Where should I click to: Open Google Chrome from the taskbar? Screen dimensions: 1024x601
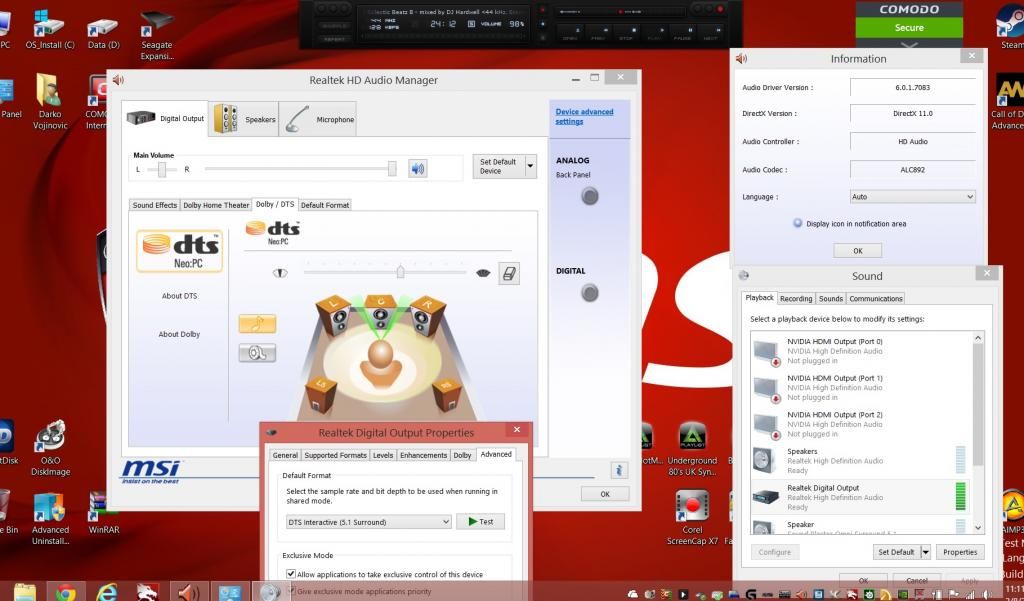coord(65,592)
